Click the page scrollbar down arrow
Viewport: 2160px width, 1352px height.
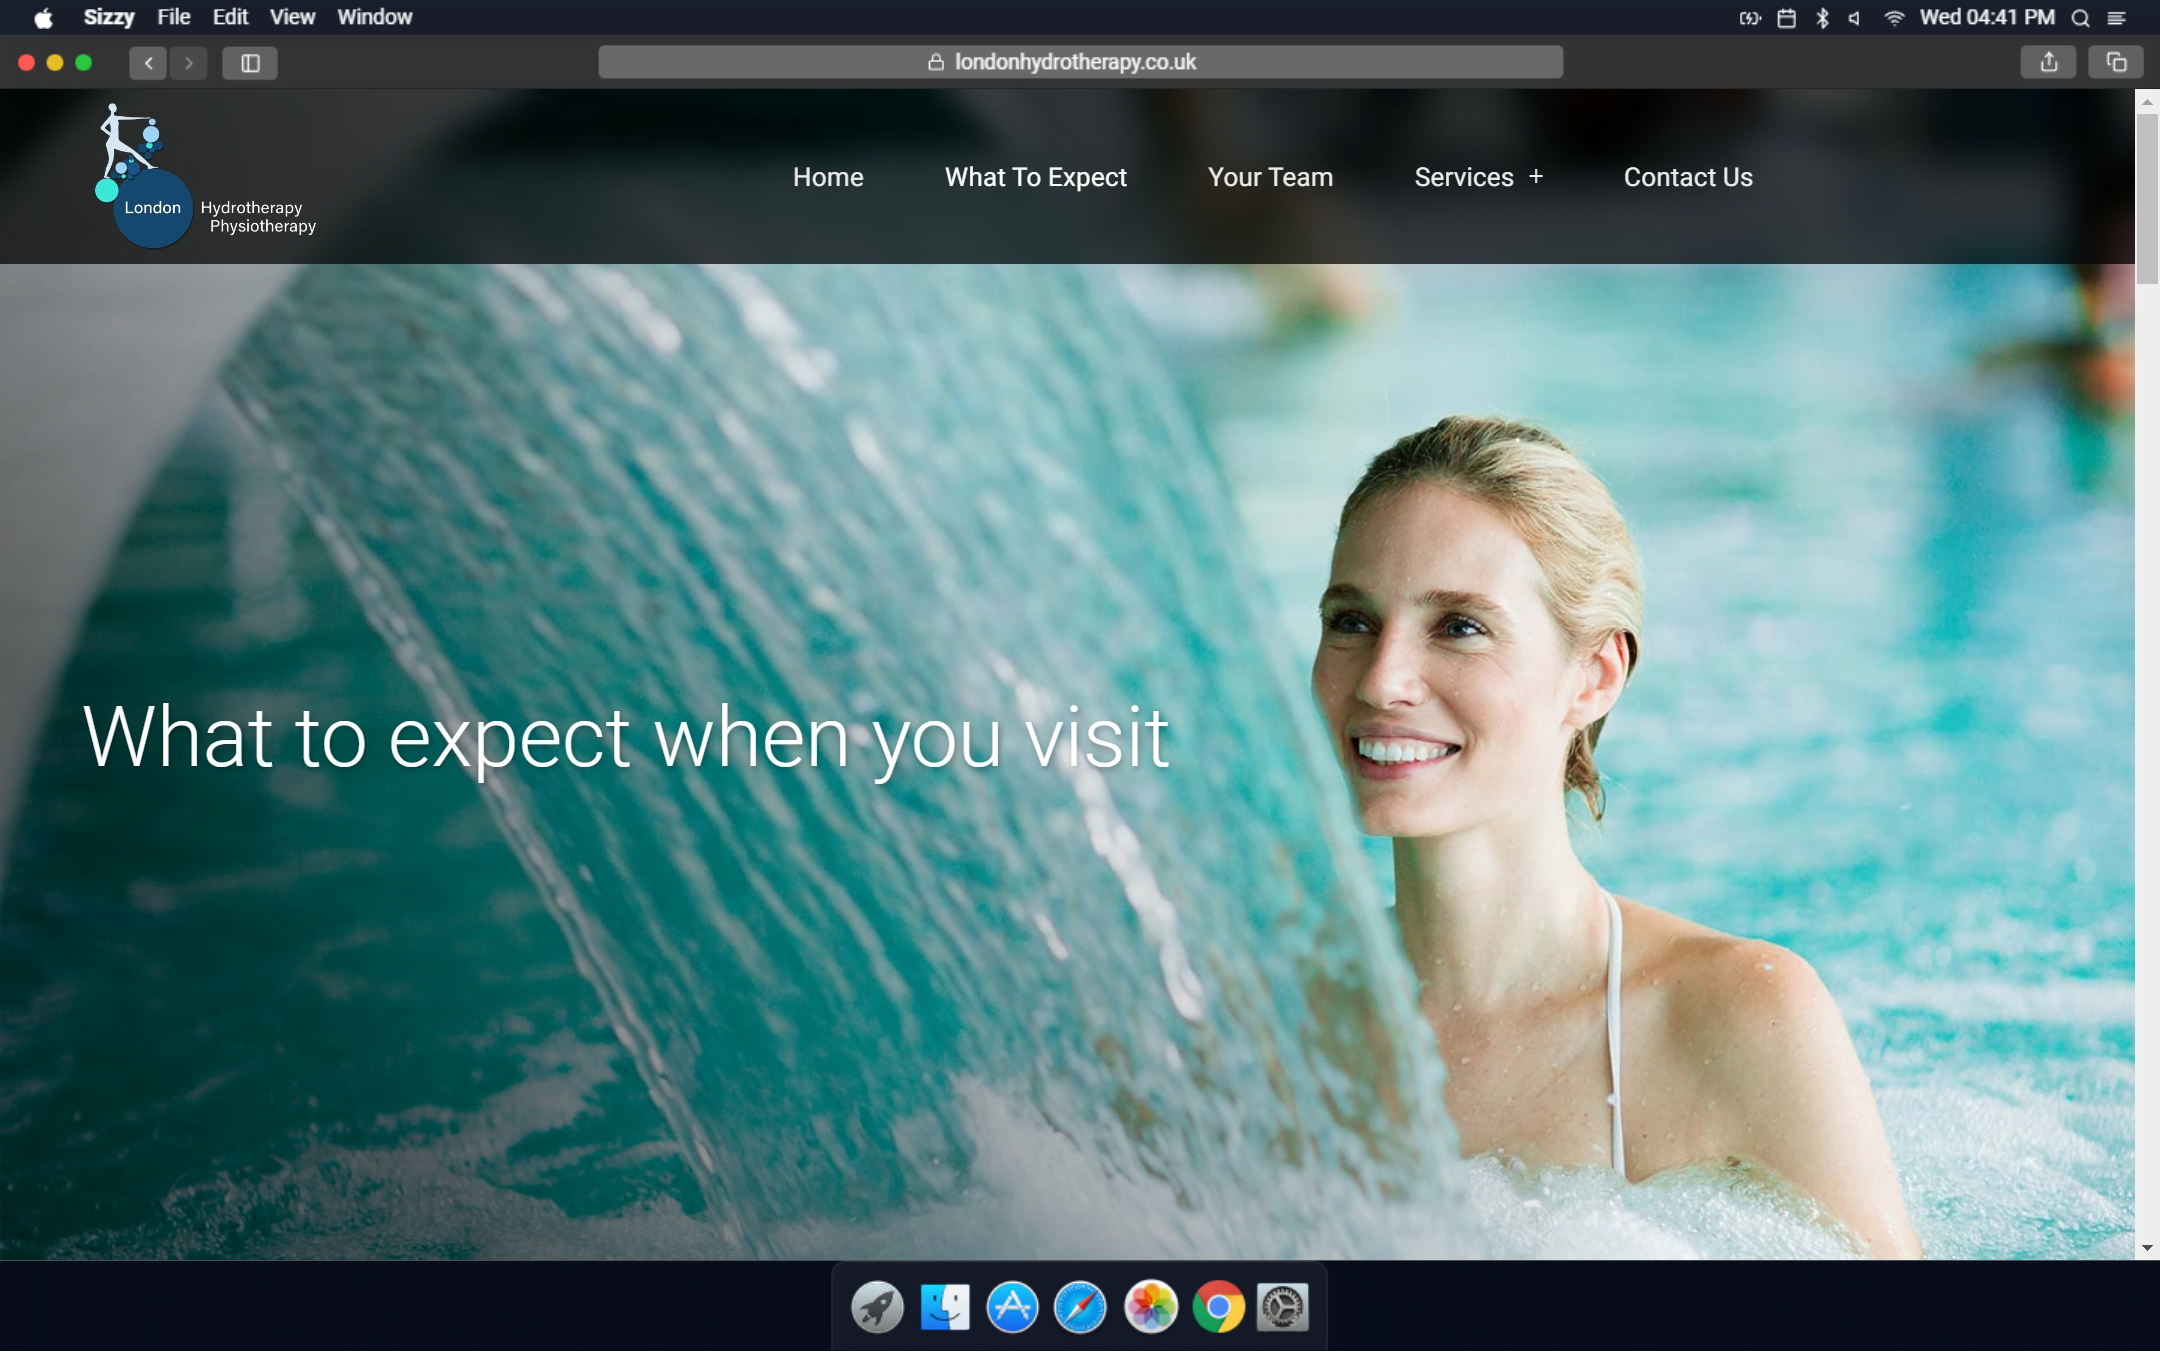2146,1248
